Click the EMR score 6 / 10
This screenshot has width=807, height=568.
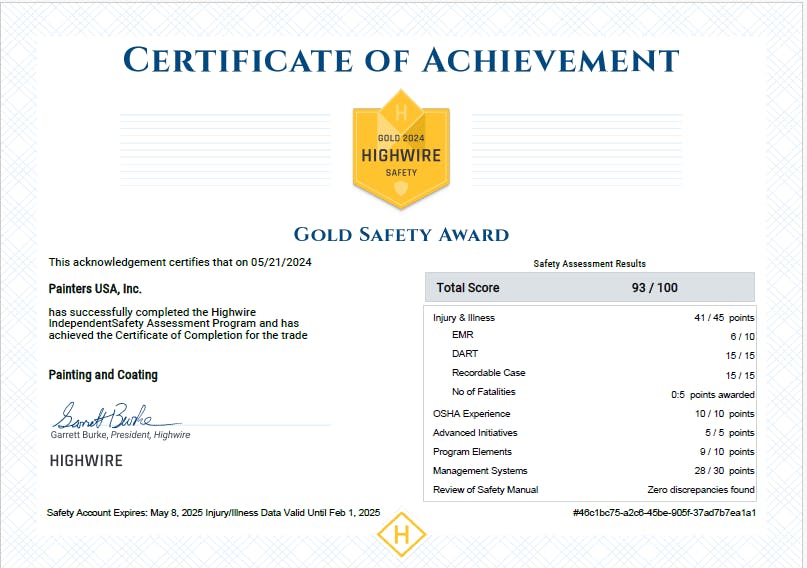[742, 336]
